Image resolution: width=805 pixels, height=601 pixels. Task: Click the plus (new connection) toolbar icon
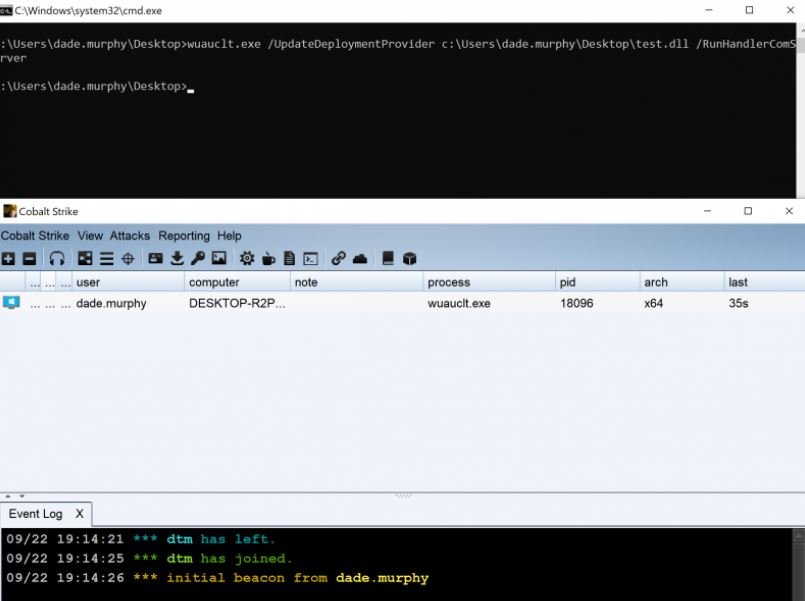pyautogui.click(x=8, y=259)
